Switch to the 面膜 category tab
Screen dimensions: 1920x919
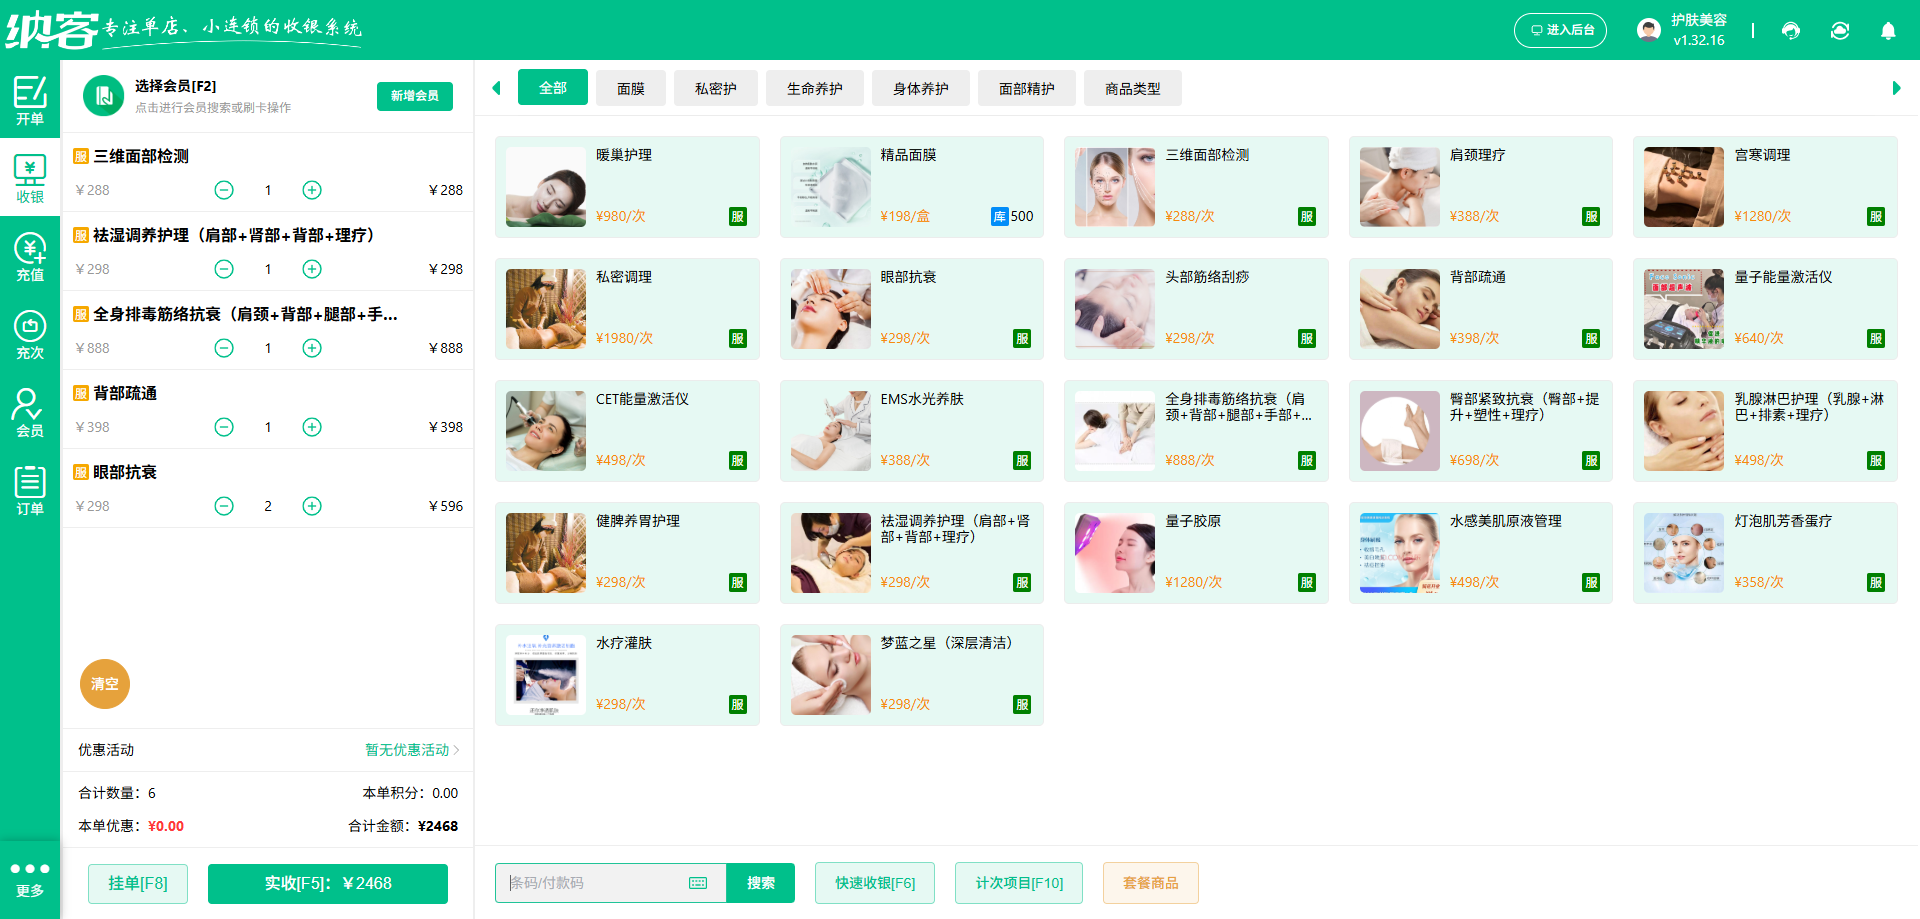pyautogui.click(x=631, y=88)
